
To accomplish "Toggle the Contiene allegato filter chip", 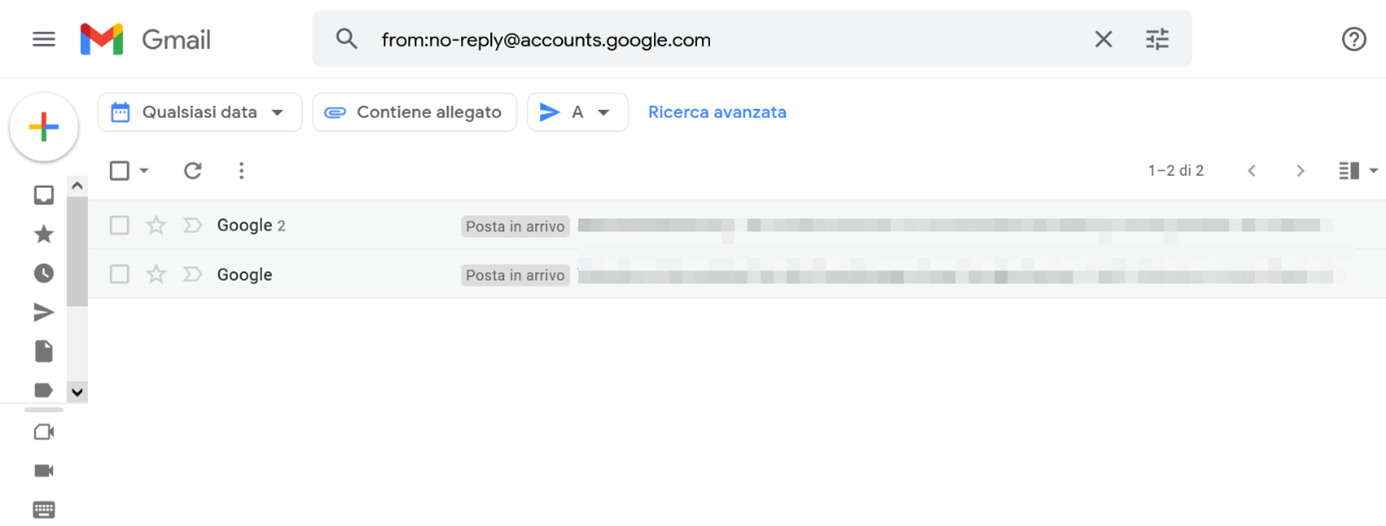I will tap(415, 112).
